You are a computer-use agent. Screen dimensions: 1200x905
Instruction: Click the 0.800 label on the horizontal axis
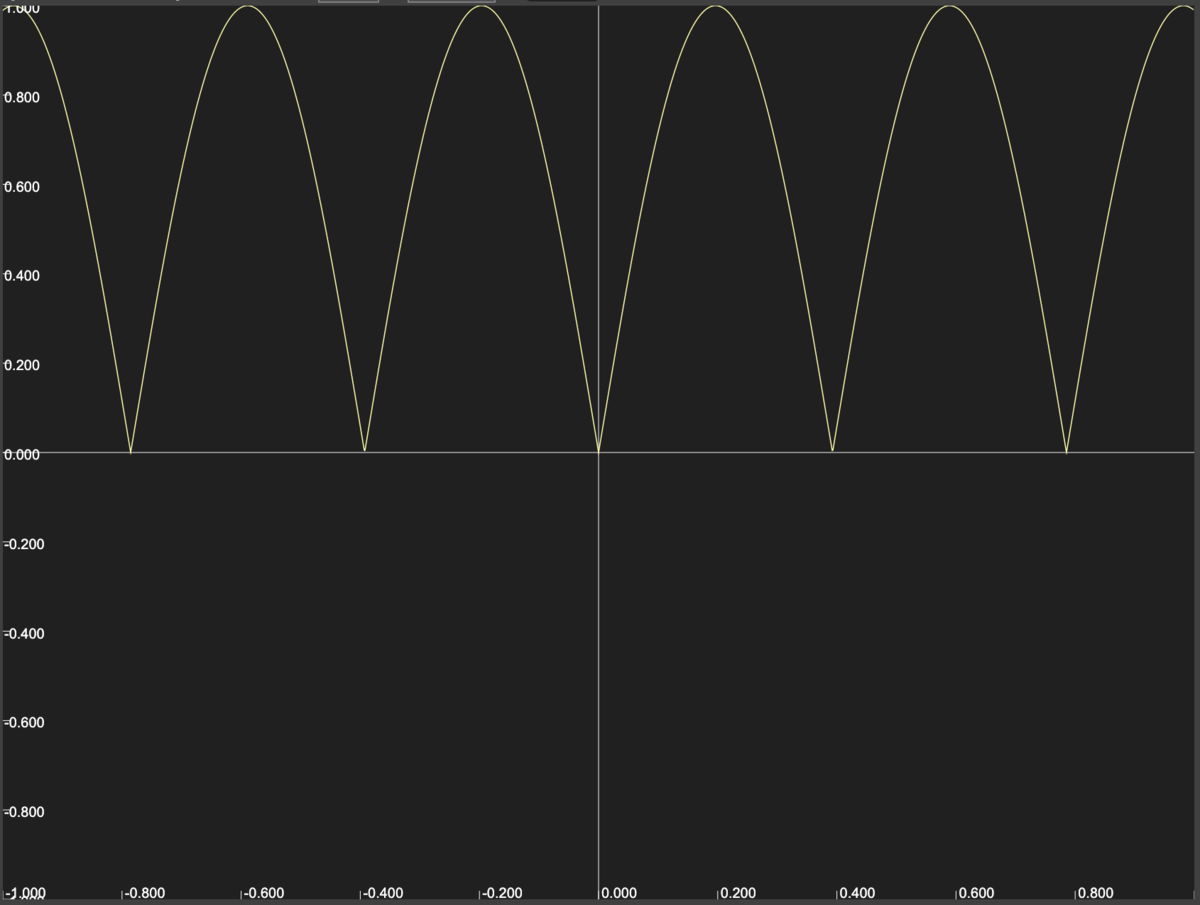tap(1095, 893)
